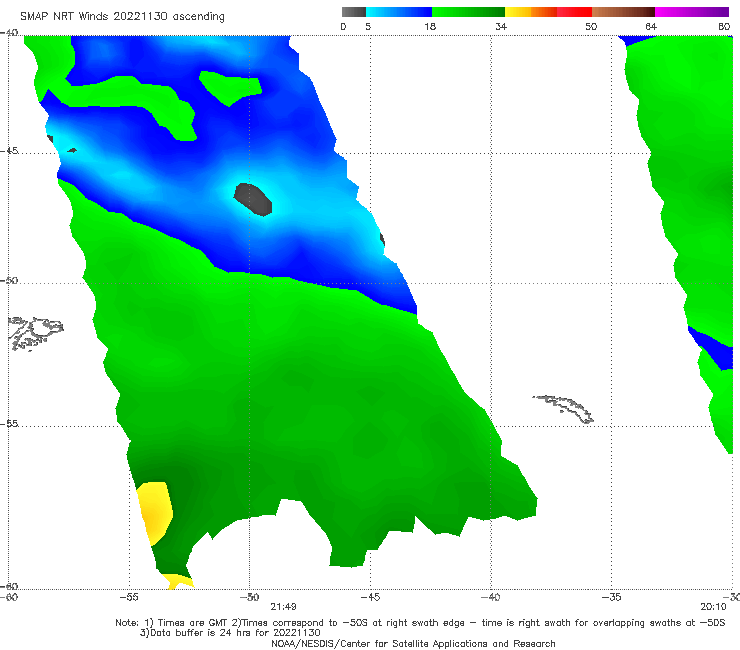740x650 pixels.
Task: Click the swath time '20:10'
Action: [713, 607]
